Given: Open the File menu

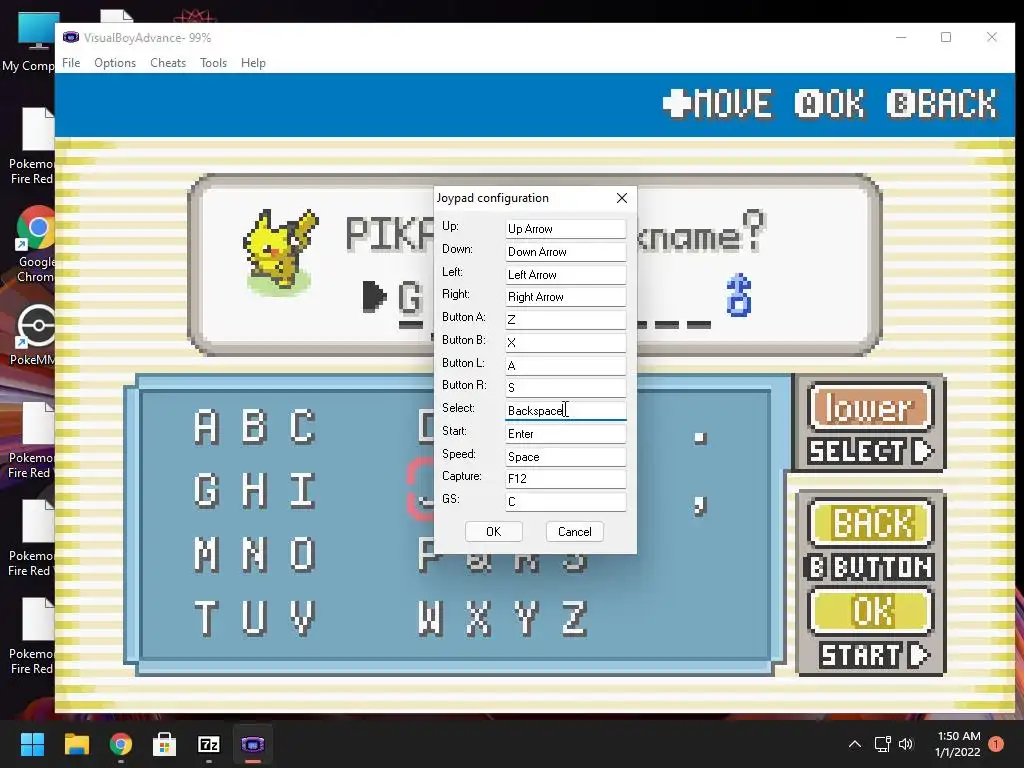Looking at the screenshot, I should [71, 63].
